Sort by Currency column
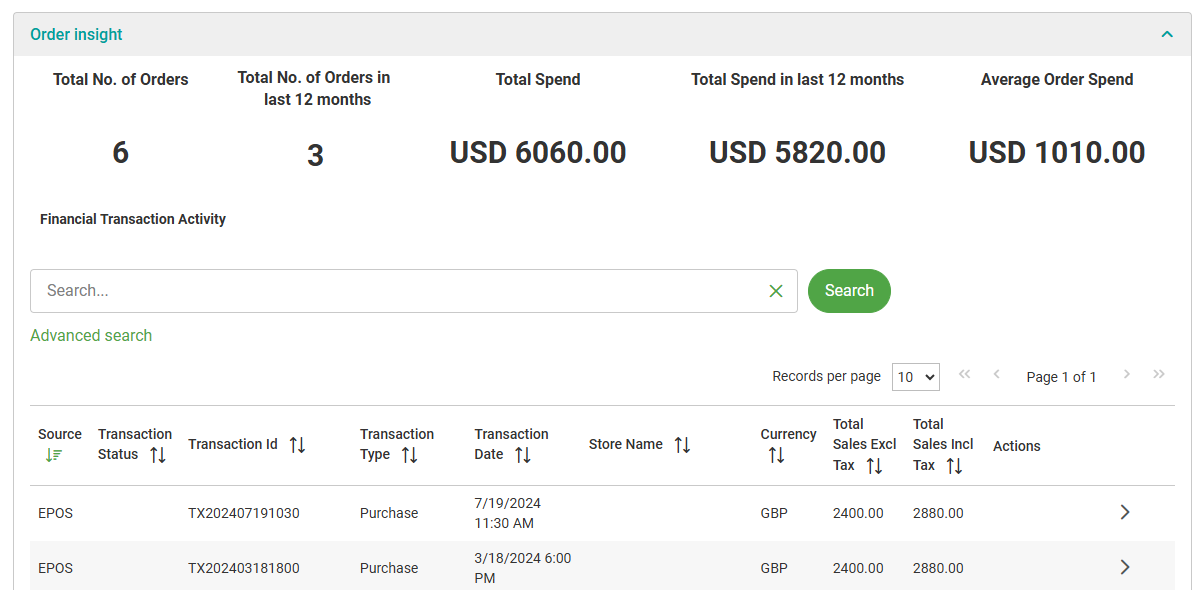This screenshot has height=590, width=1201. (776, 455)
